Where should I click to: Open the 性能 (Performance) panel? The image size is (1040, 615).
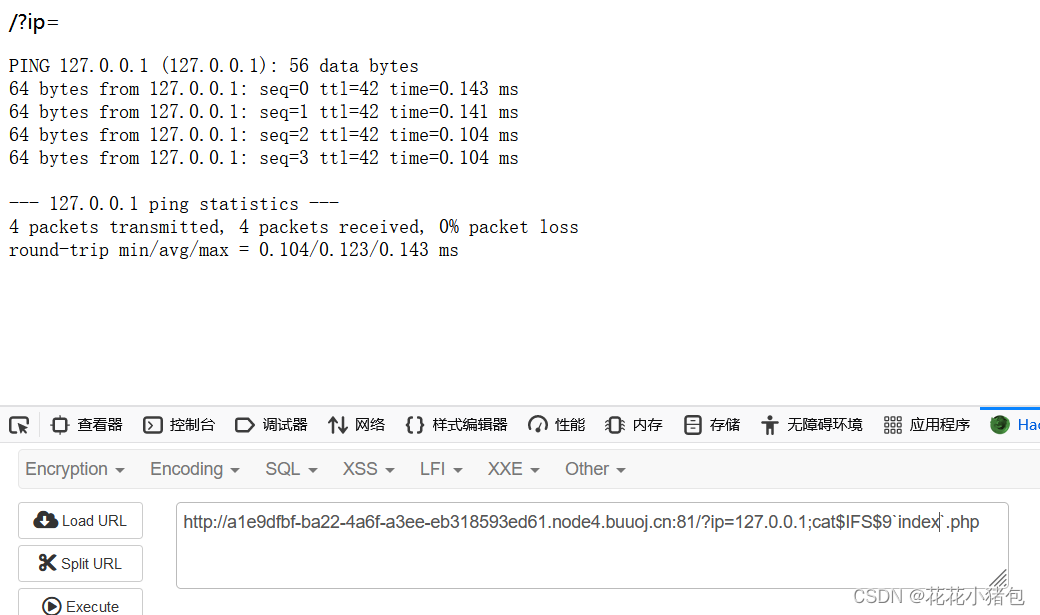[555, 425]
